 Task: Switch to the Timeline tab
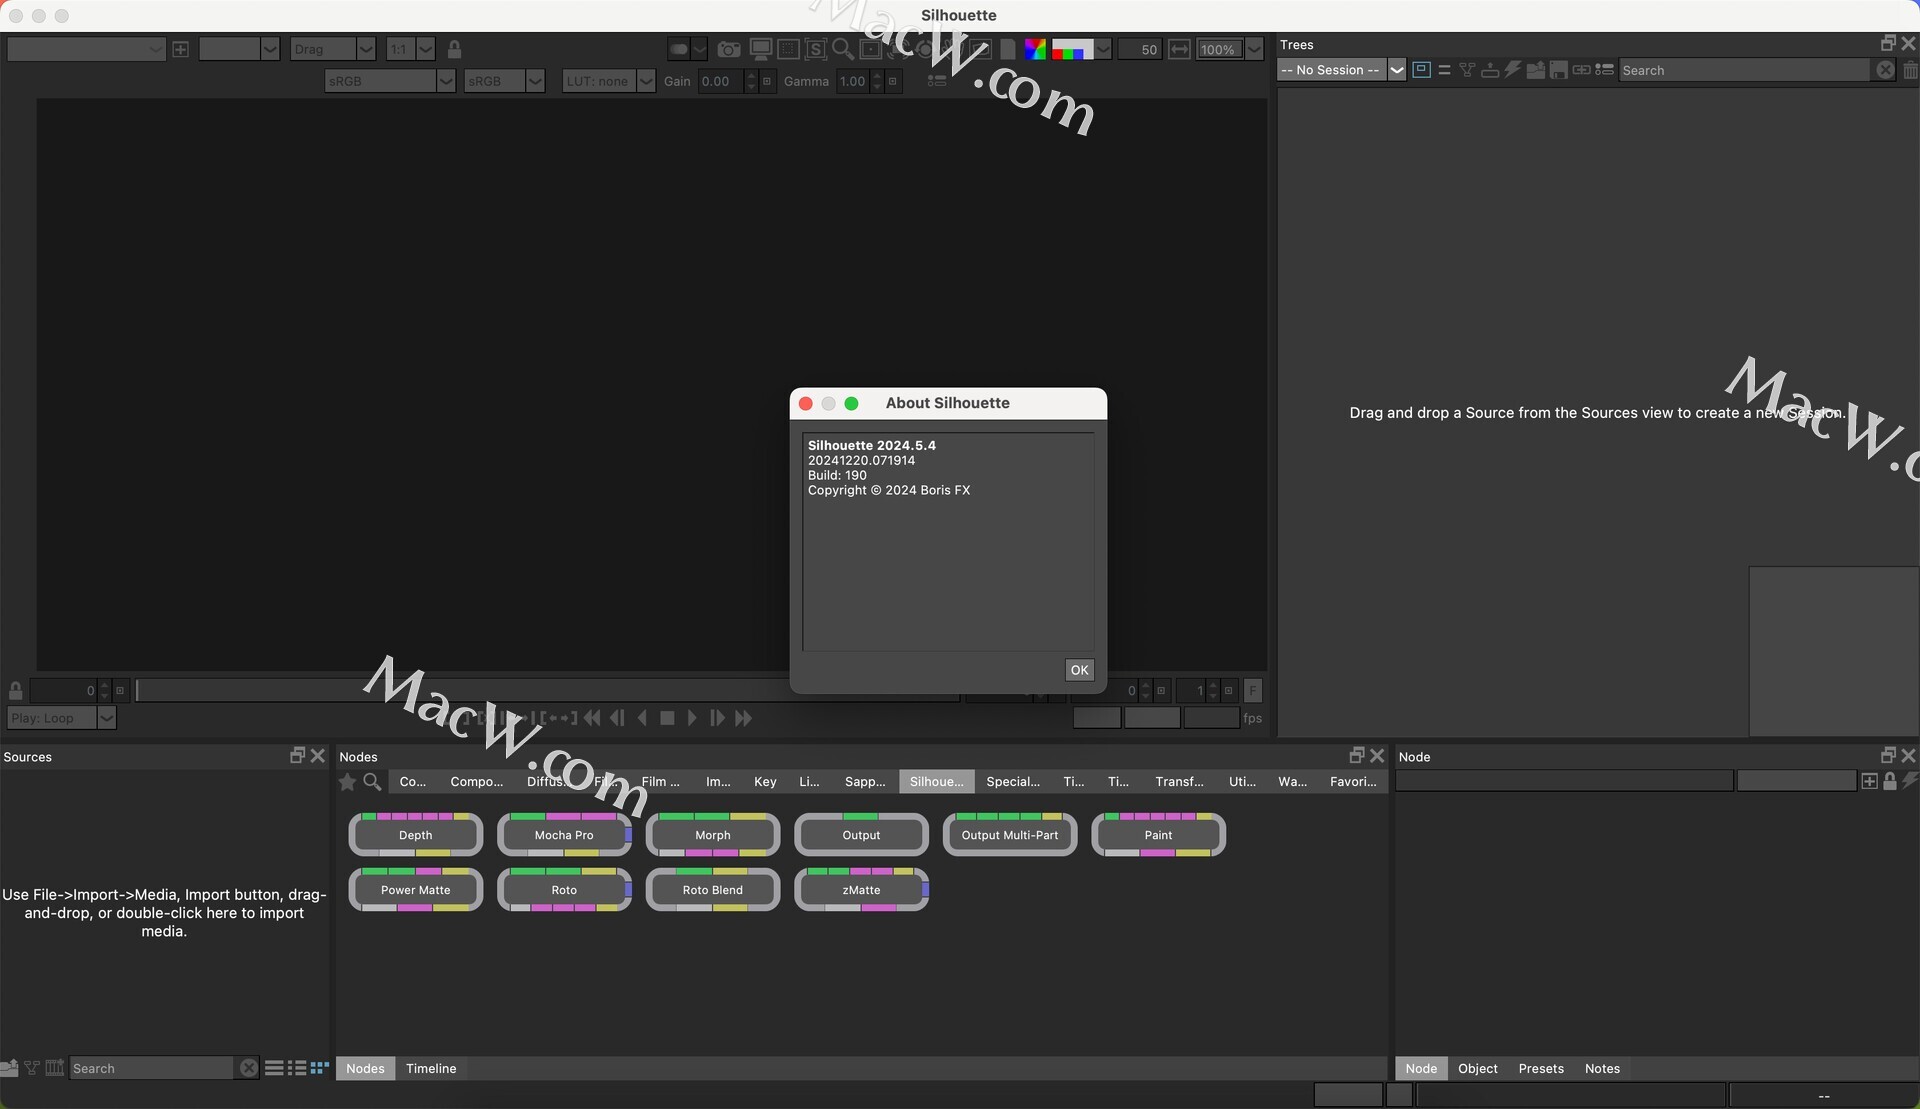431,1068
